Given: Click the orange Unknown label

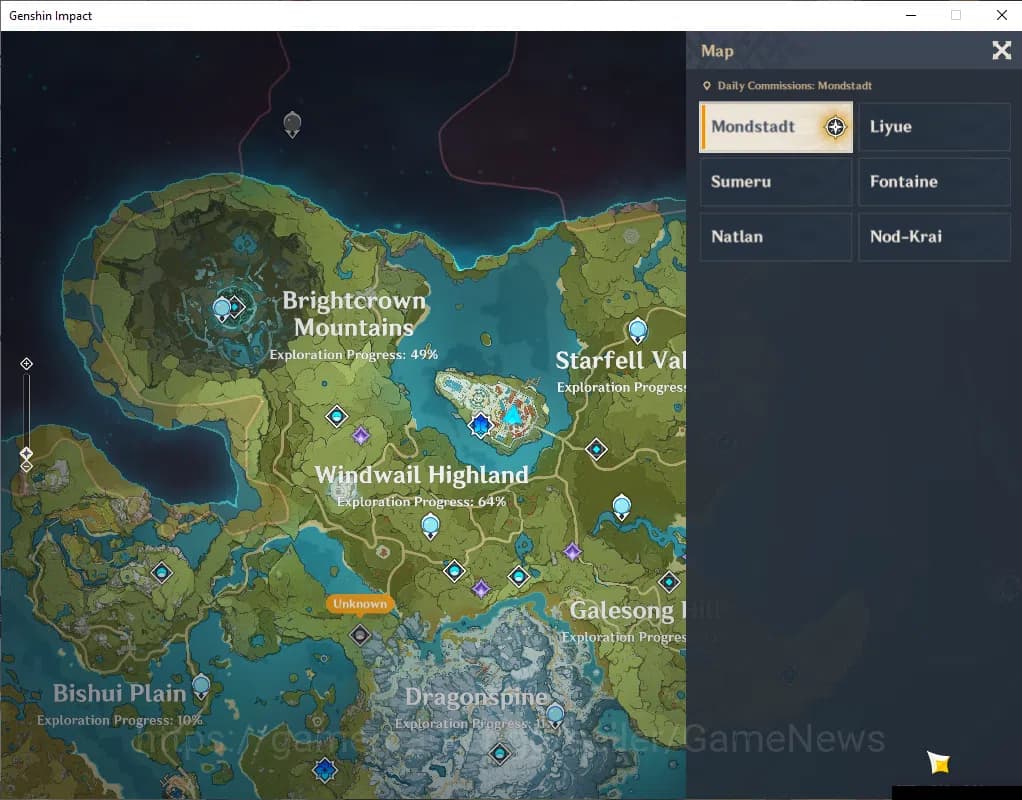Looking at the screenshot, I should point(360,604).
